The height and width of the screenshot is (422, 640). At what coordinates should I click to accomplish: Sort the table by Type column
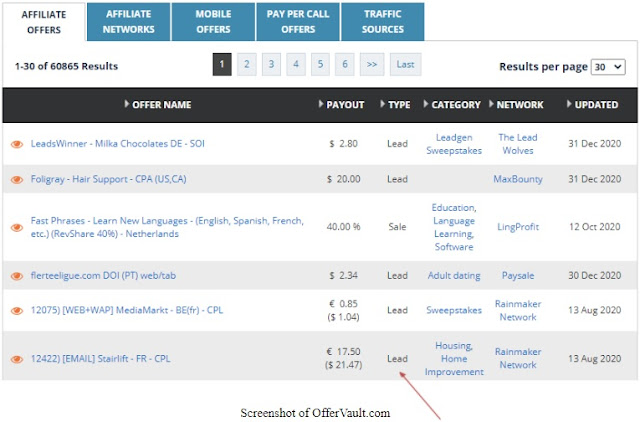[x=396, y=105]
